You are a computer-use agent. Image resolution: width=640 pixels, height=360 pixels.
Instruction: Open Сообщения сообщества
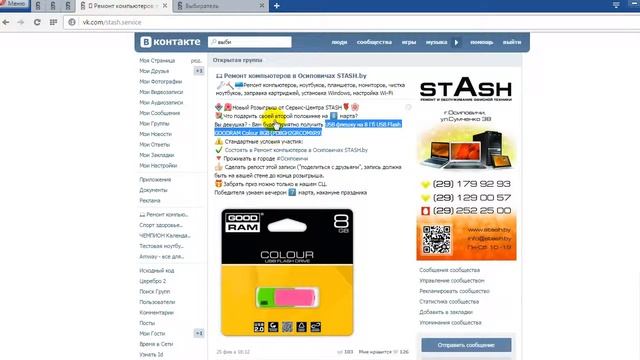[x=449, y=270]
